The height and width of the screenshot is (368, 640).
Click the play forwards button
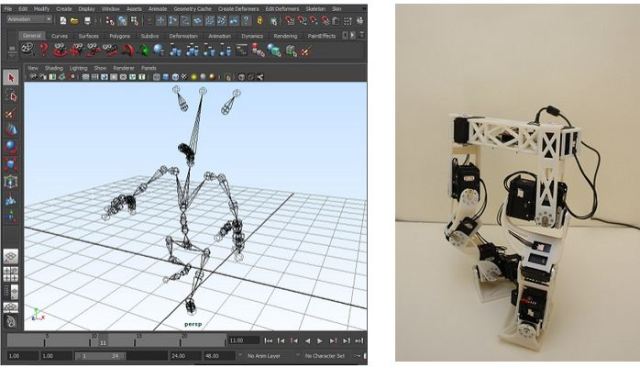320,341
